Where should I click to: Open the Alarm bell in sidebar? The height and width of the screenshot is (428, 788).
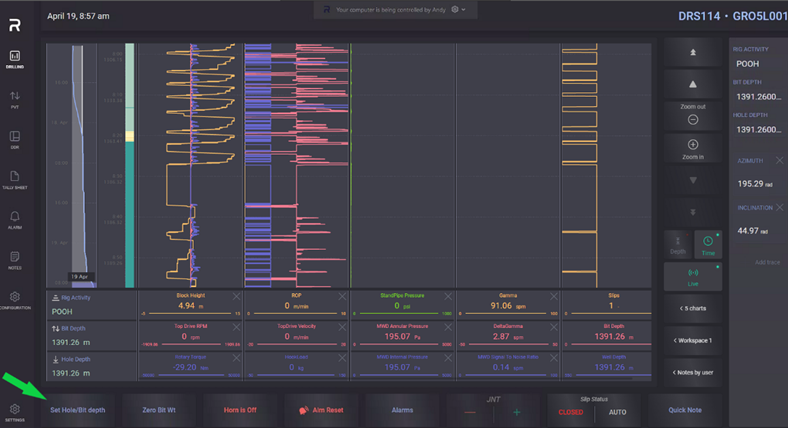click(15, 220)
